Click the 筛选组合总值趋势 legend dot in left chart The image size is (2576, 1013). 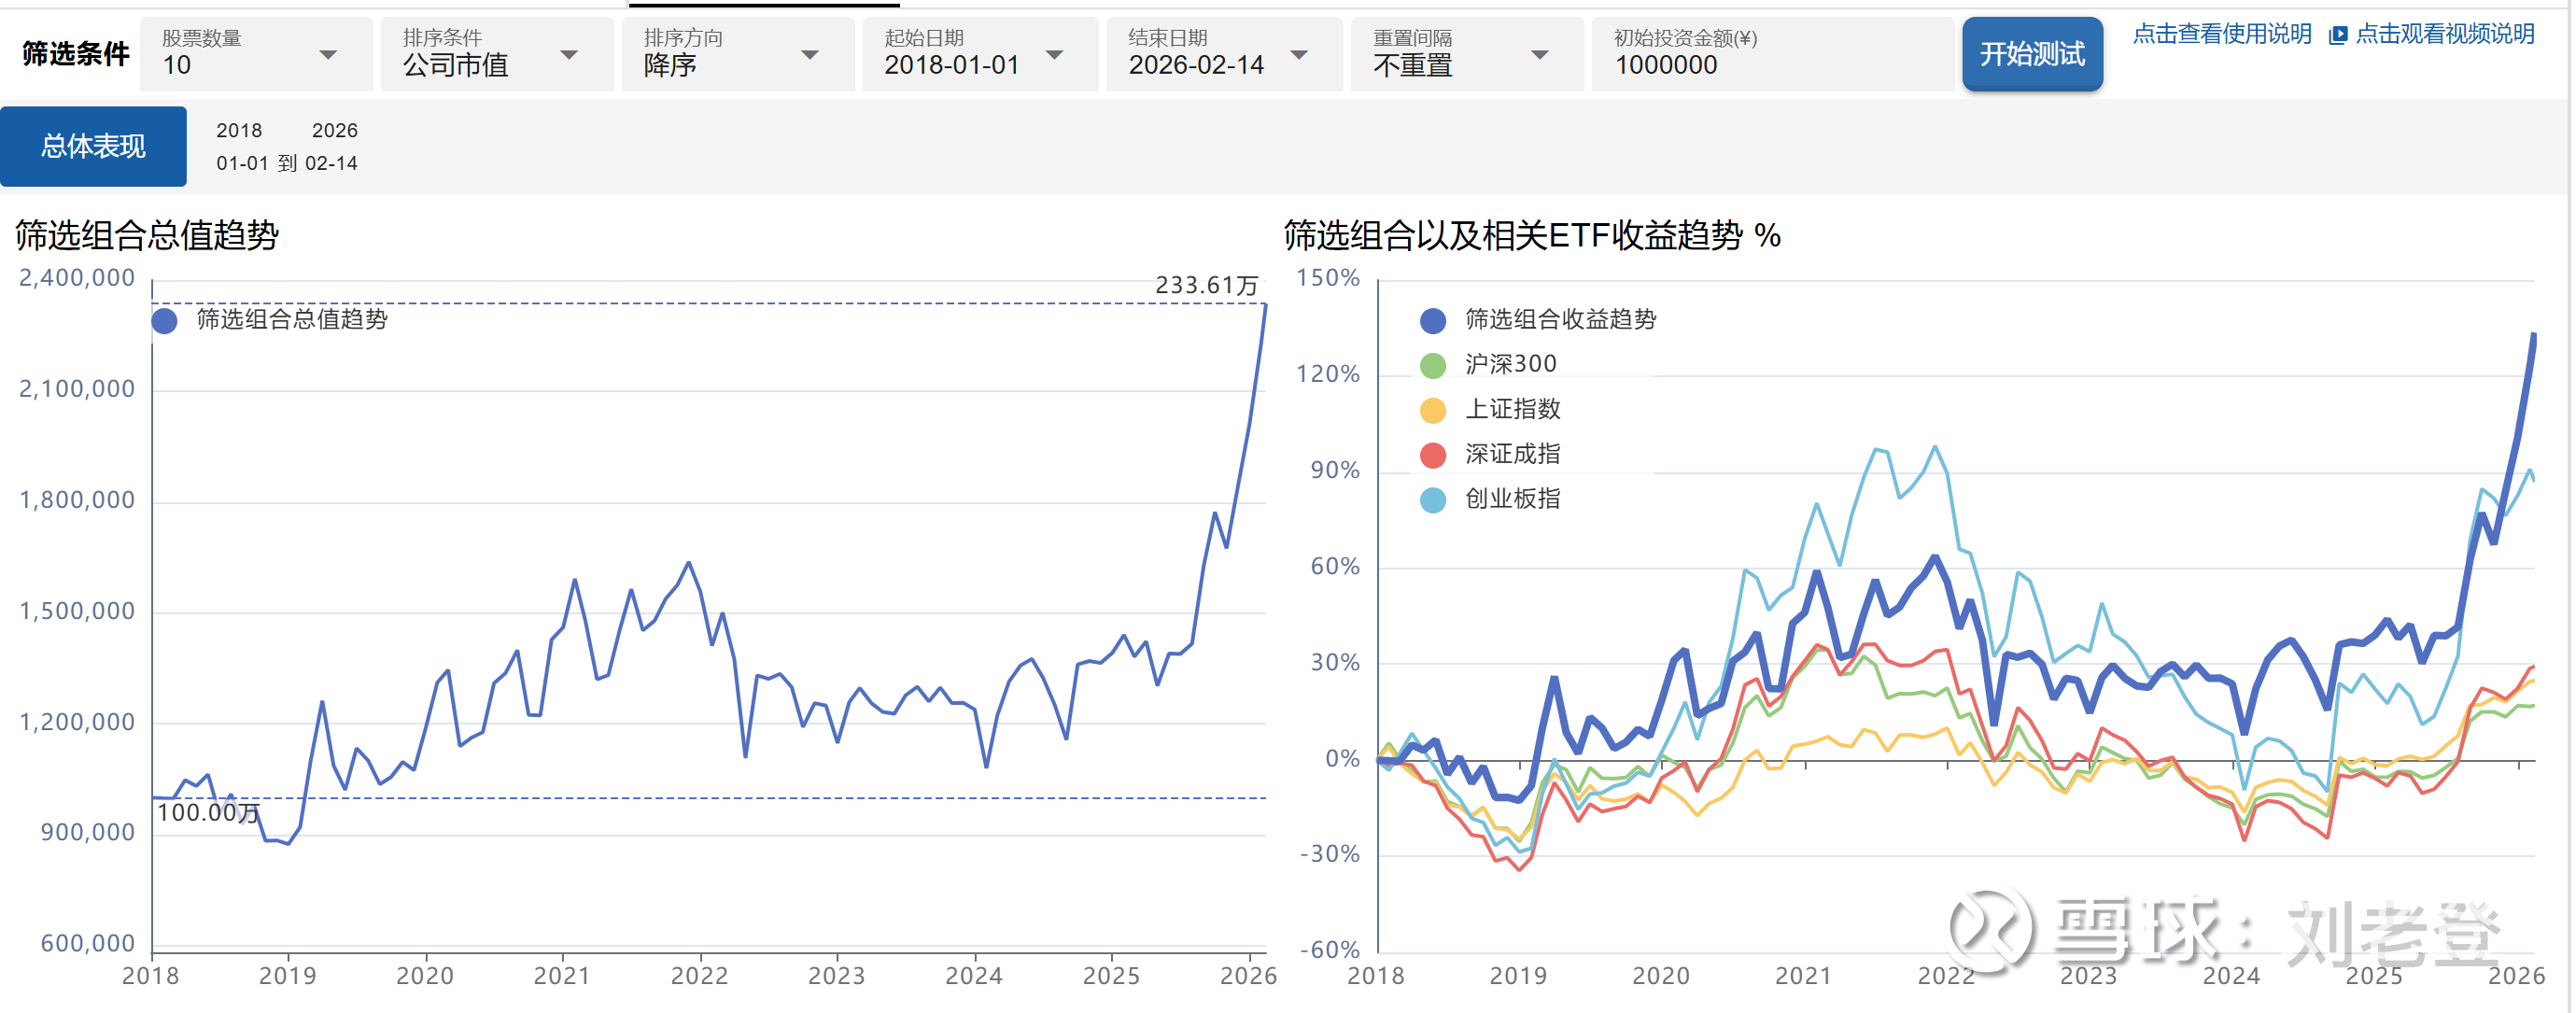165,321
